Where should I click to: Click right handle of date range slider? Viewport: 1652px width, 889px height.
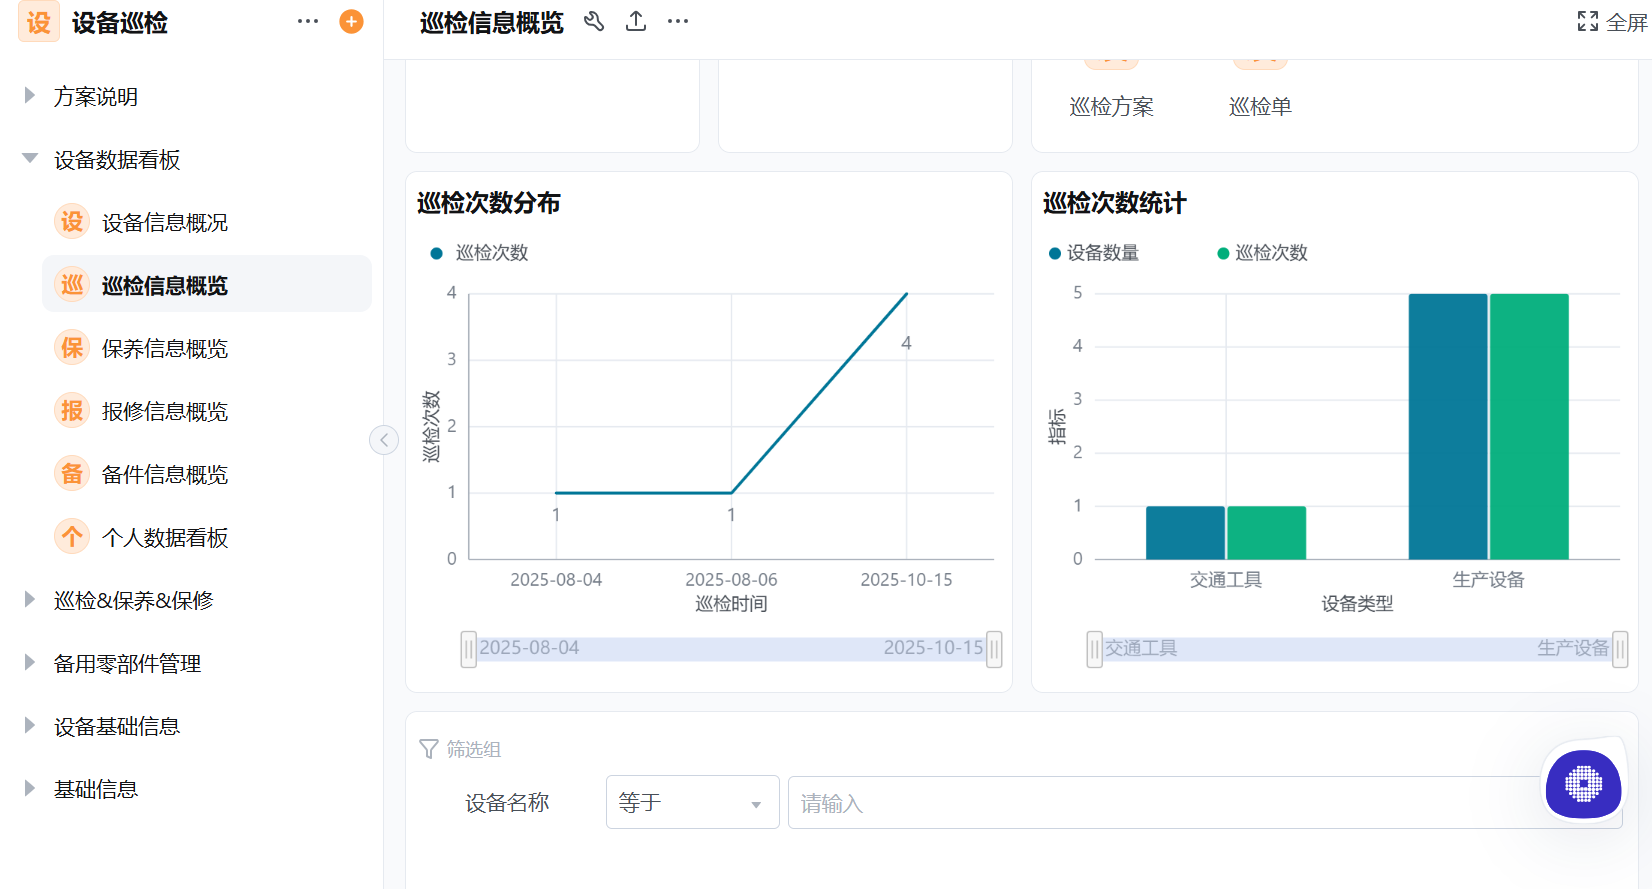click(x=994, y=648)
